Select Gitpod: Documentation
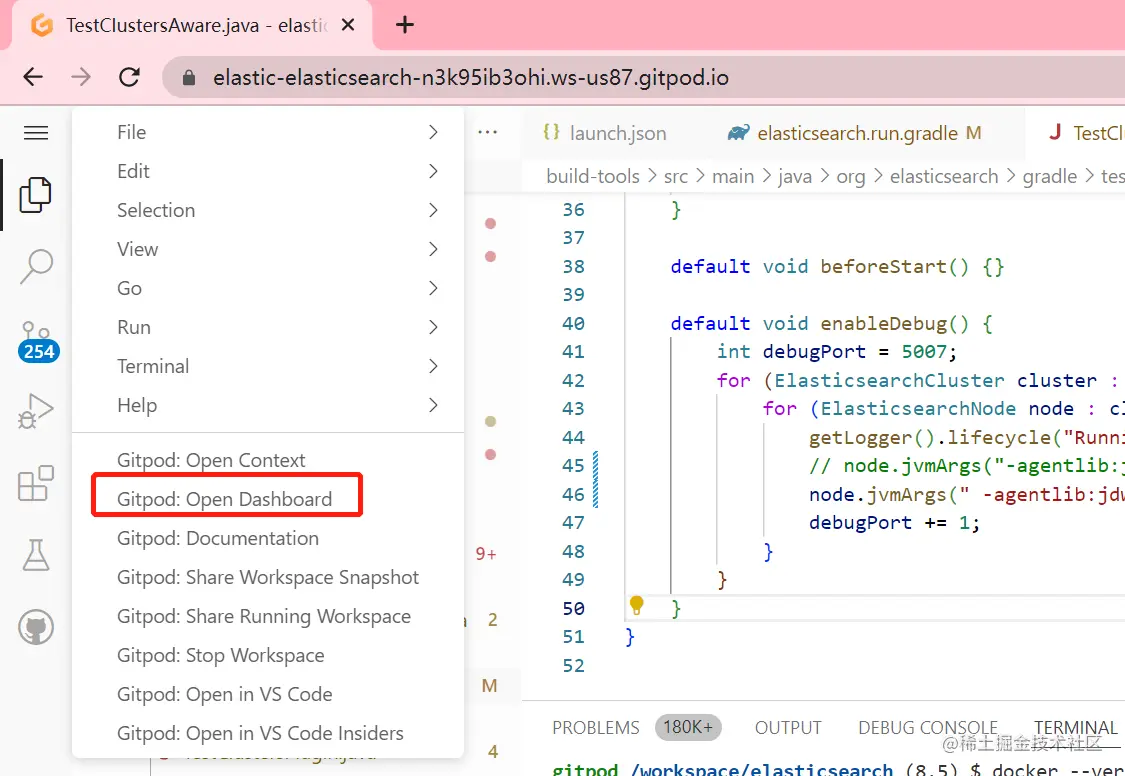The image size is (1125, 776). point(268,538)
